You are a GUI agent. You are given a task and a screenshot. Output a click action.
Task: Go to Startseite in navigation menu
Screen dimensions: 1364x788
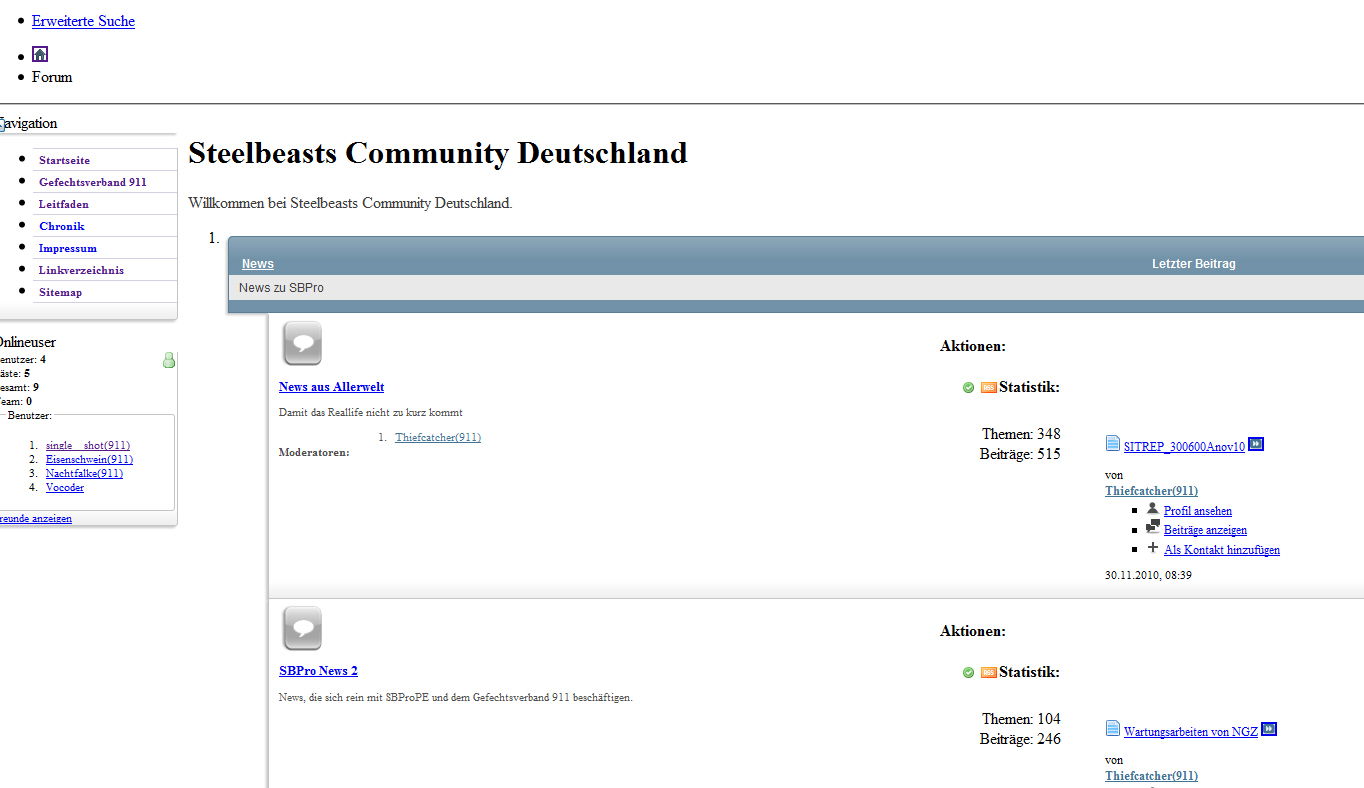click(x=64, y=160)
